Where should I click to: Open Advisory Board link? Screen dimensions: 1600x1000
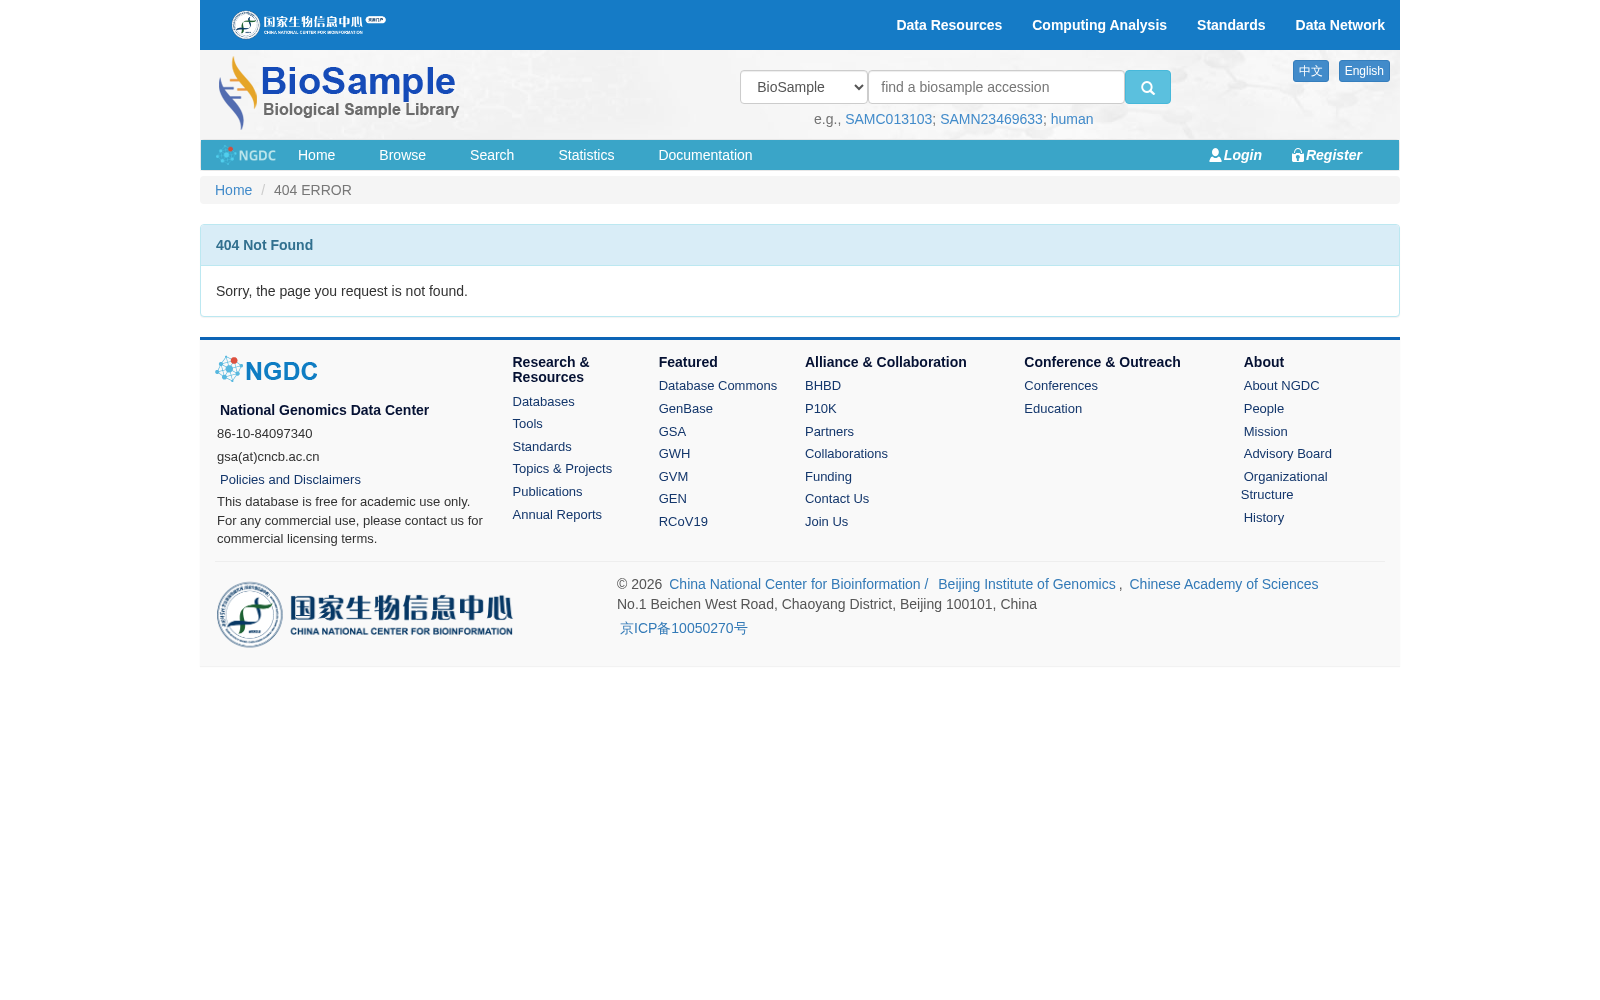point(1287,454)
